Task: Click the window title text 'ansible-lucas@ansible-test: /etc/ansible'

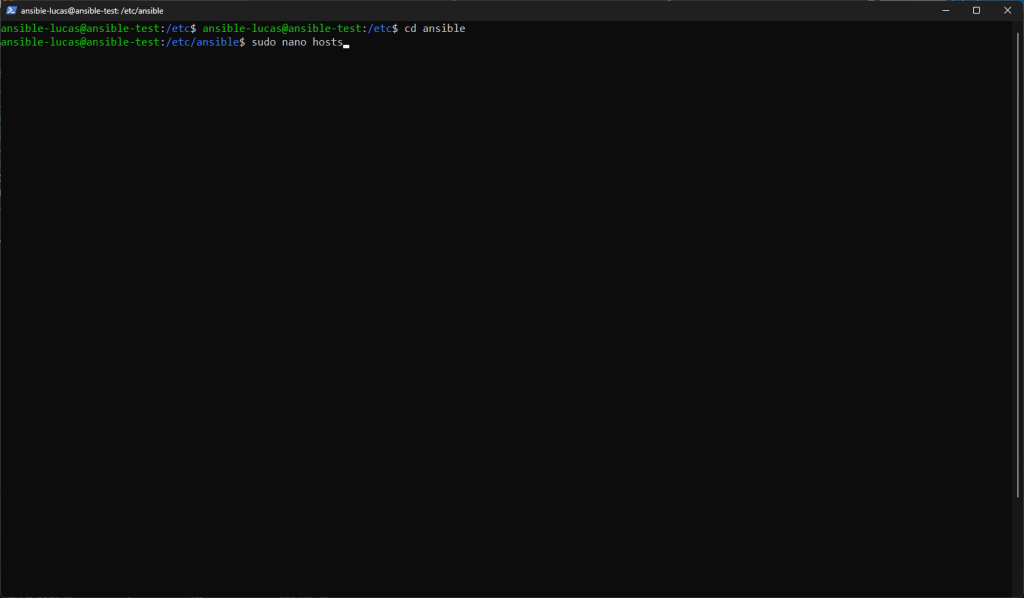Action: 92,10
